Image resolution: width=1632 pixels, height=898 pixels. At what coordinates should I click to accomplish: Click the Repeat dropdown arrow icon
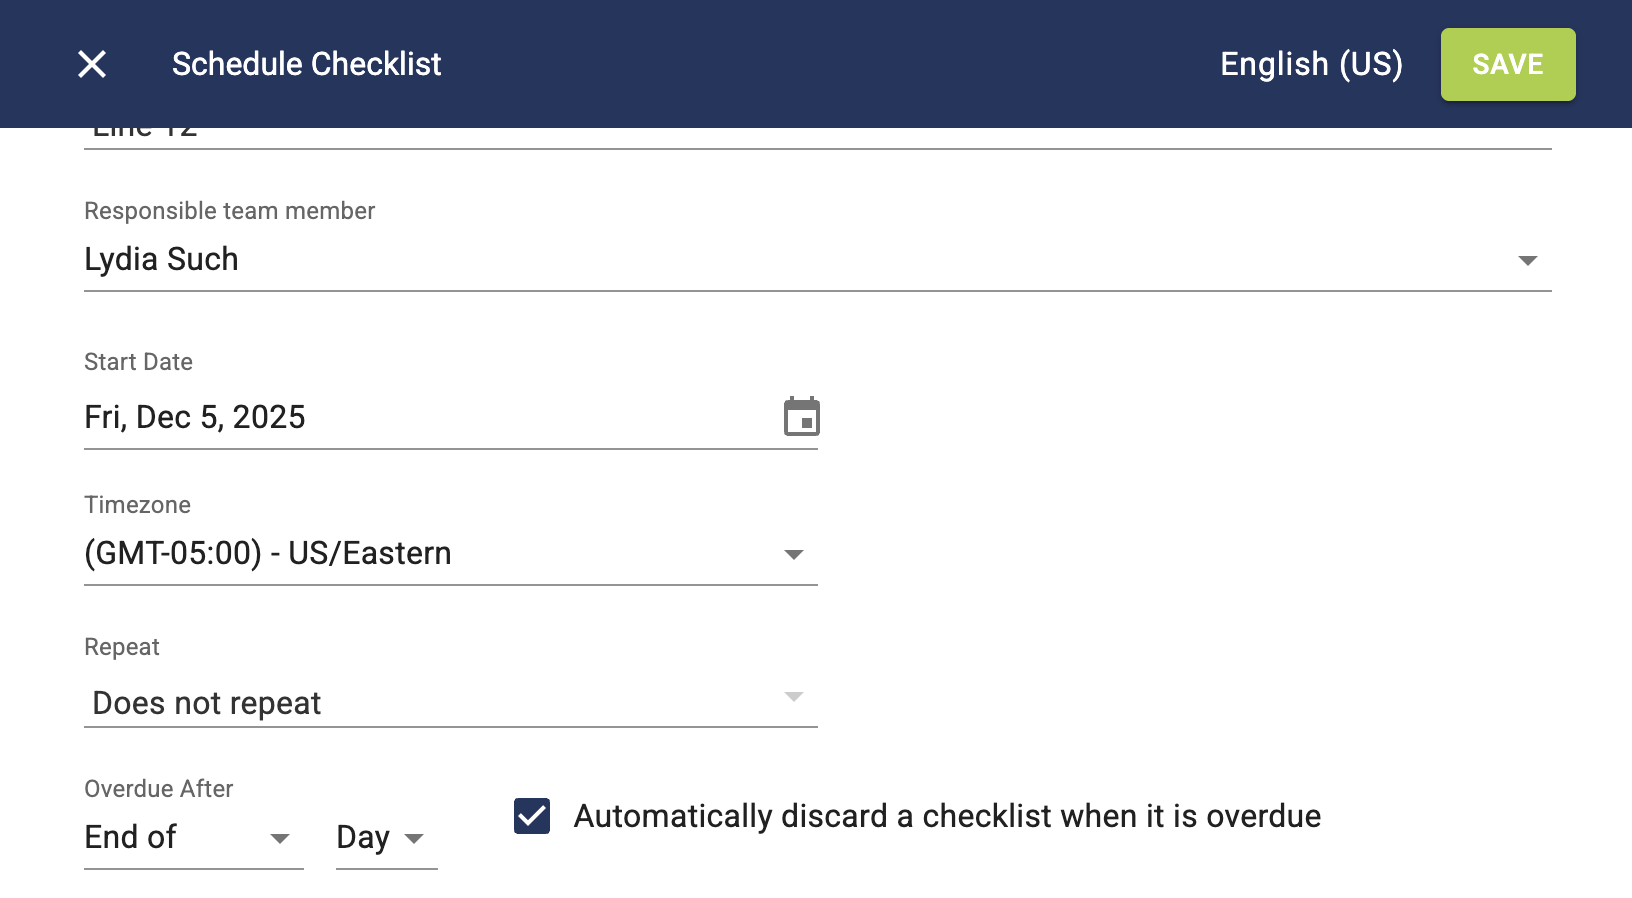[794, 697]
